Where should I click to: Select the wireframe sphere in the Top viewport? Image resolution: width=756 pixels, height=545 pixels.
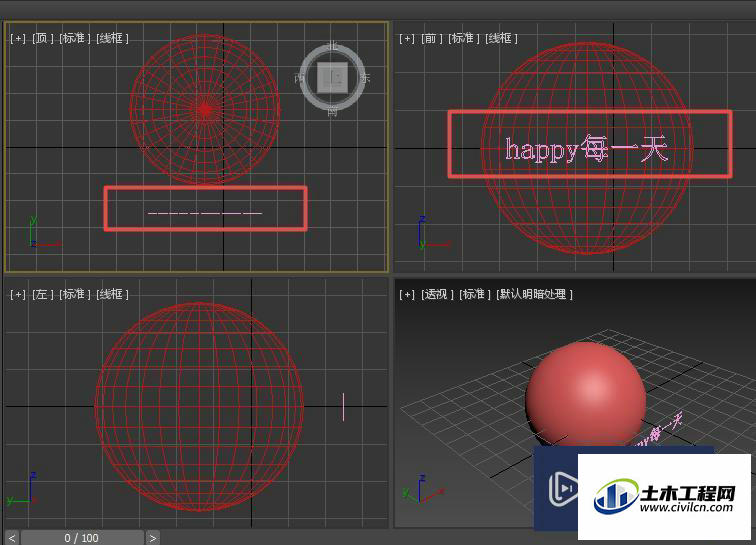coord(205,109)
